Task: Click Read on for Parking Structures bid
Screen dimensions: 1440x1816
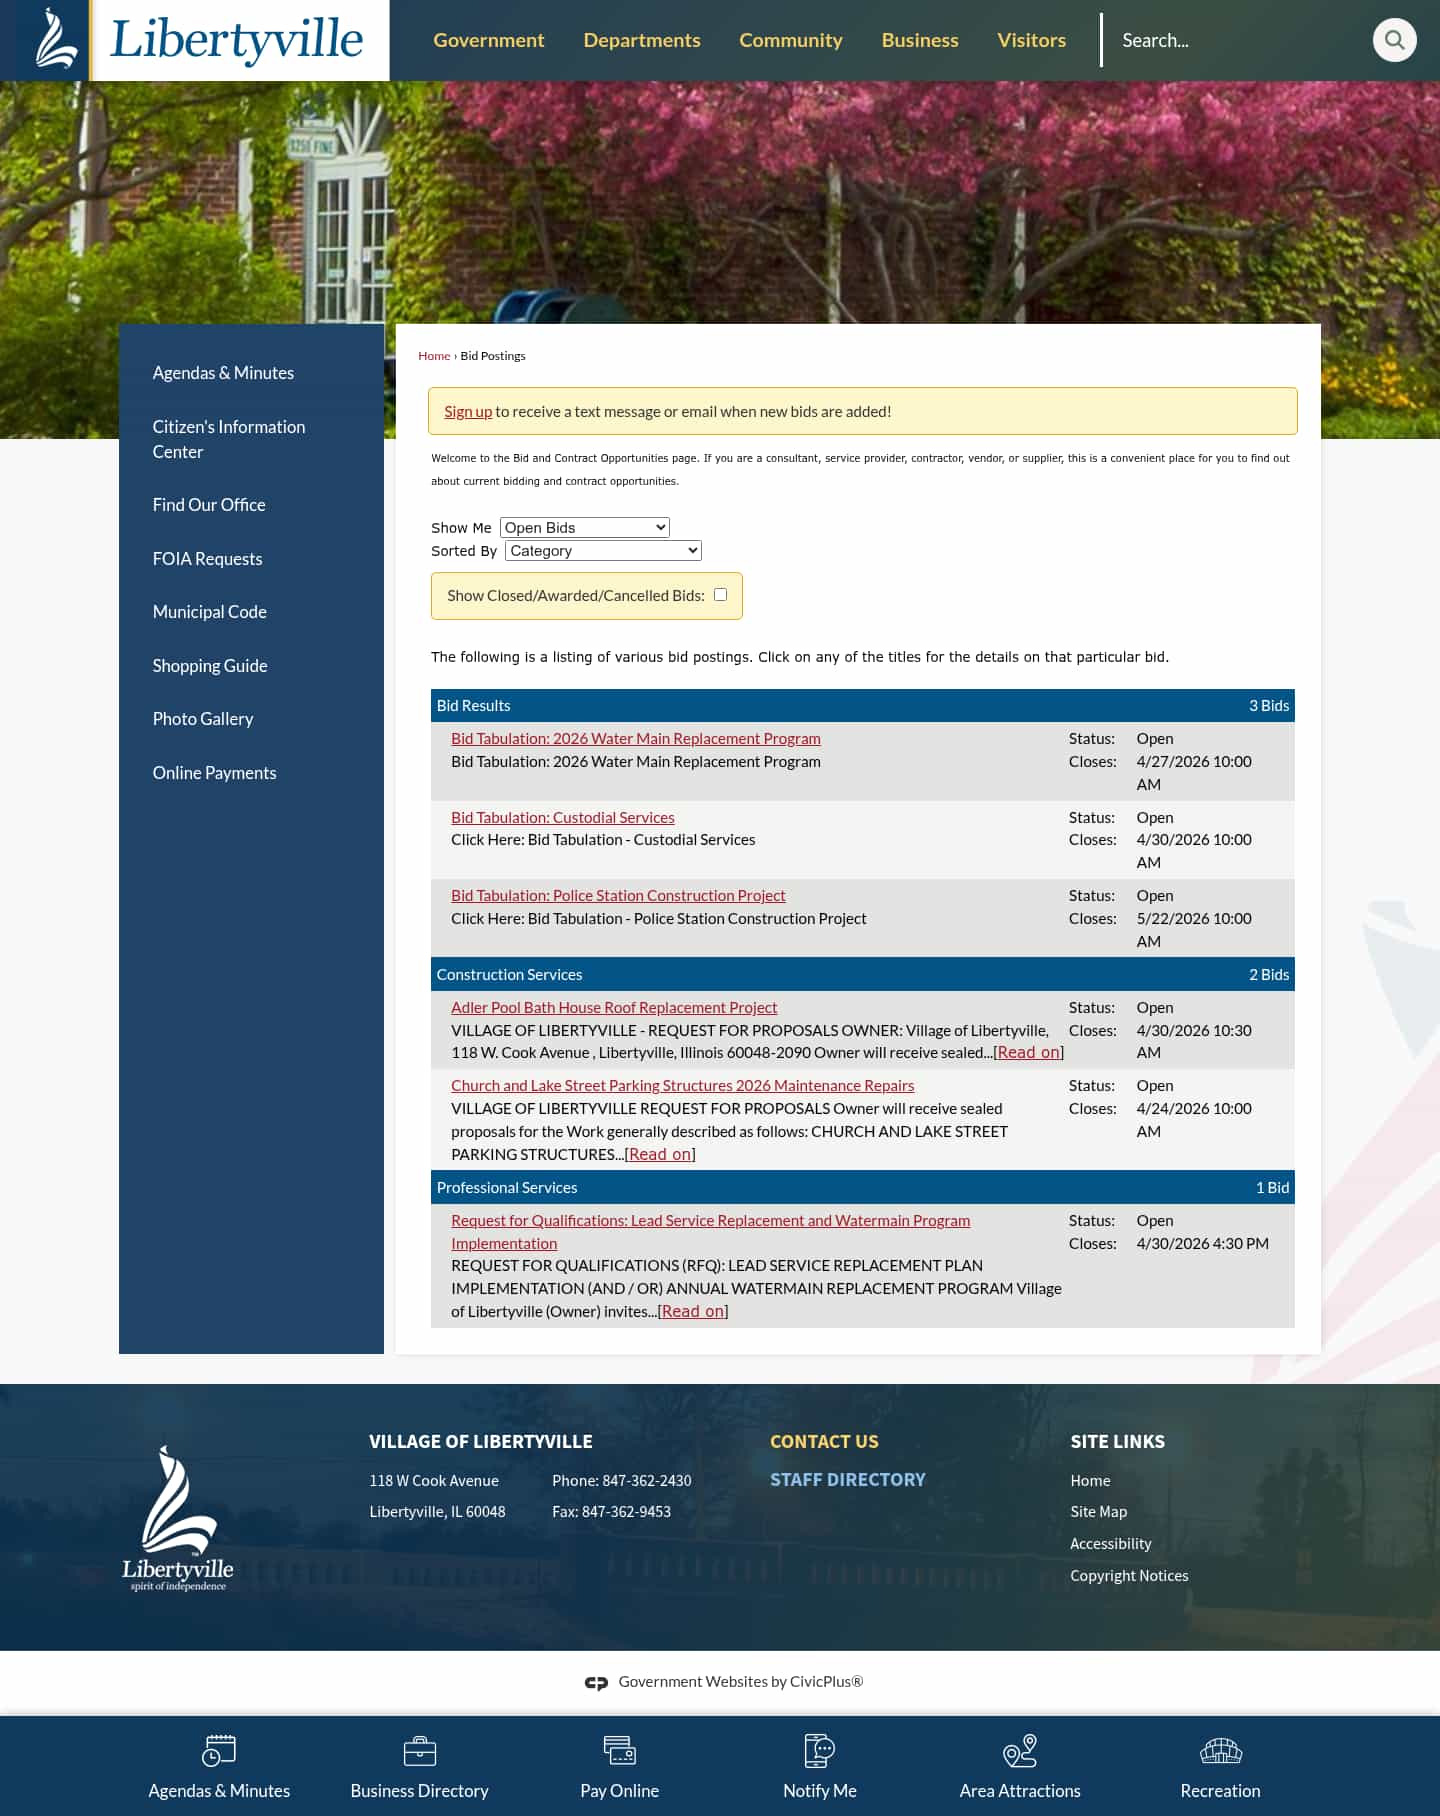Action: point(660,1155)
